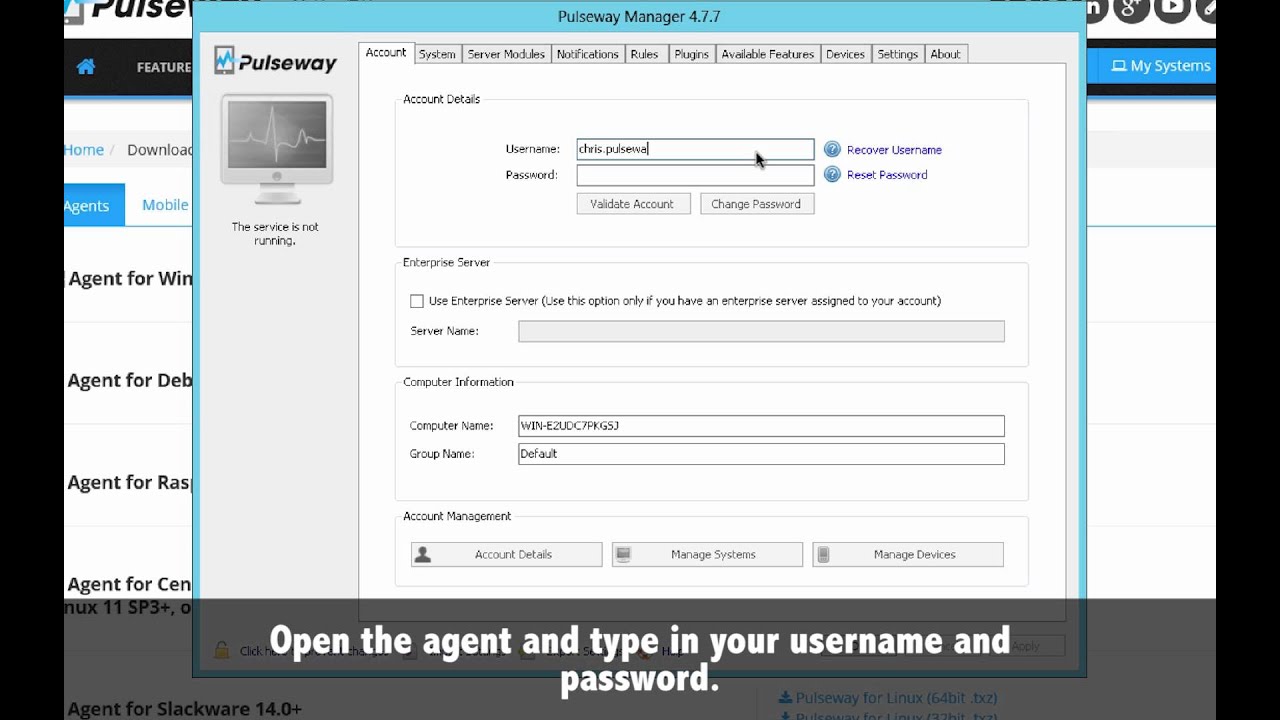
Task: Open the About tab
Action: (x=945, y=54)
